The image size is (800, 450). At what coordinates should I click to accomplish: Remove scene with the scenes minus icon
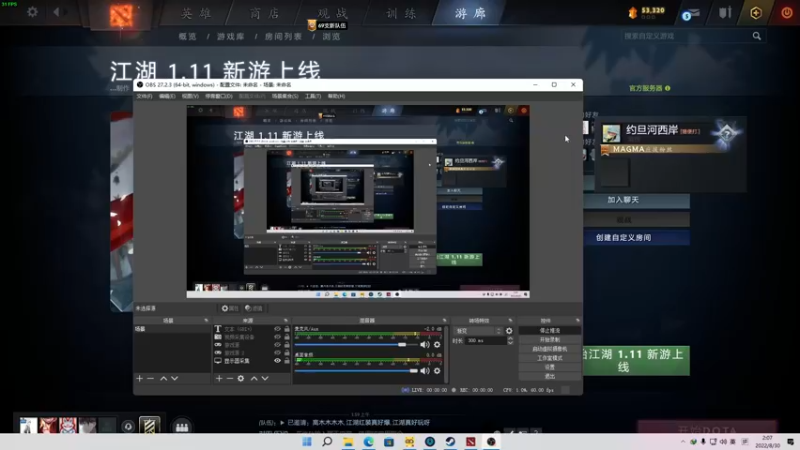(151, 379)
